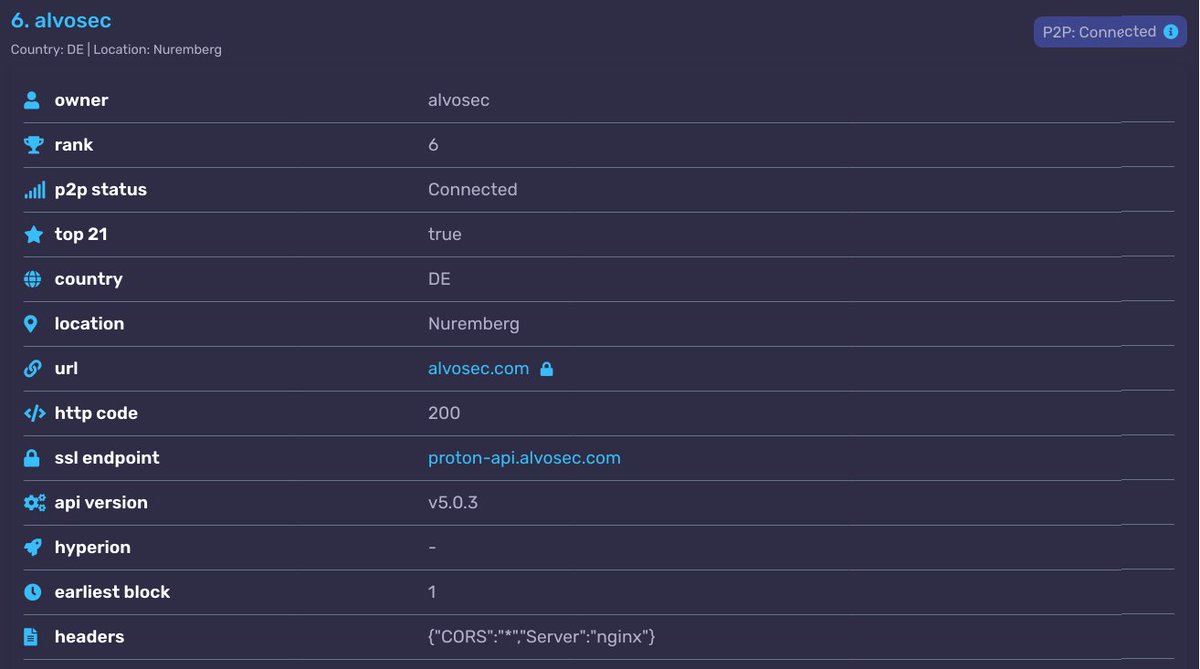Click the code brackets icon beside http code
This screenshot has width=1200, height=669.
[34, 413]
